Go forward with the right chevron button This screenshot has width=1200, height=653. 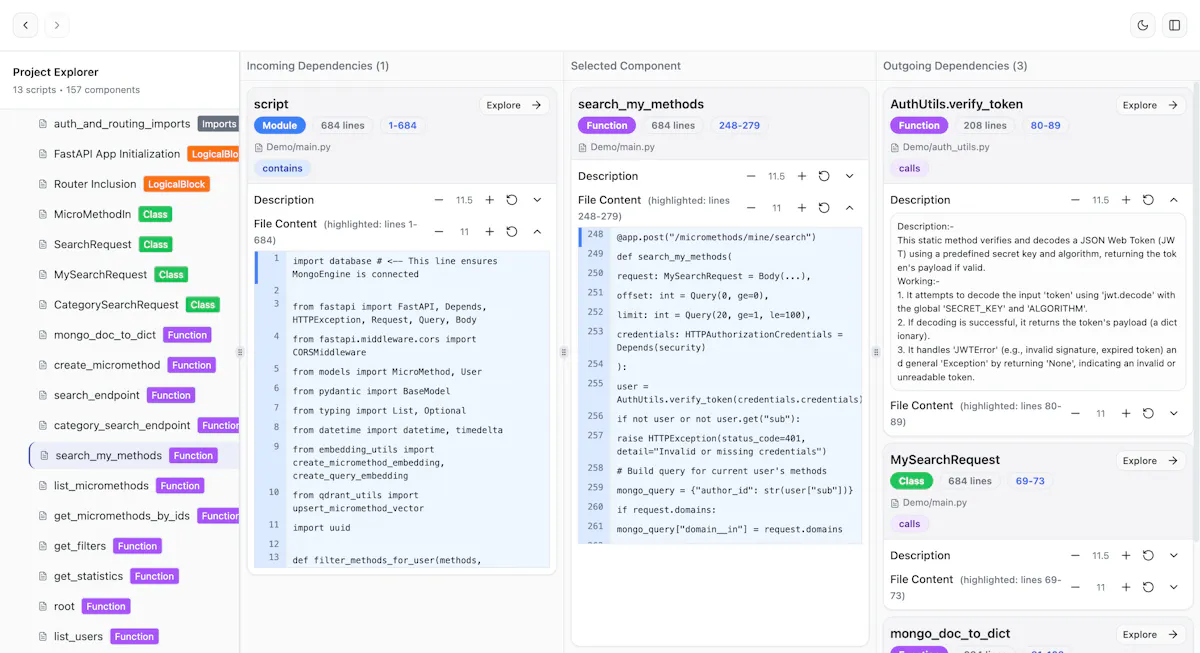57,25
